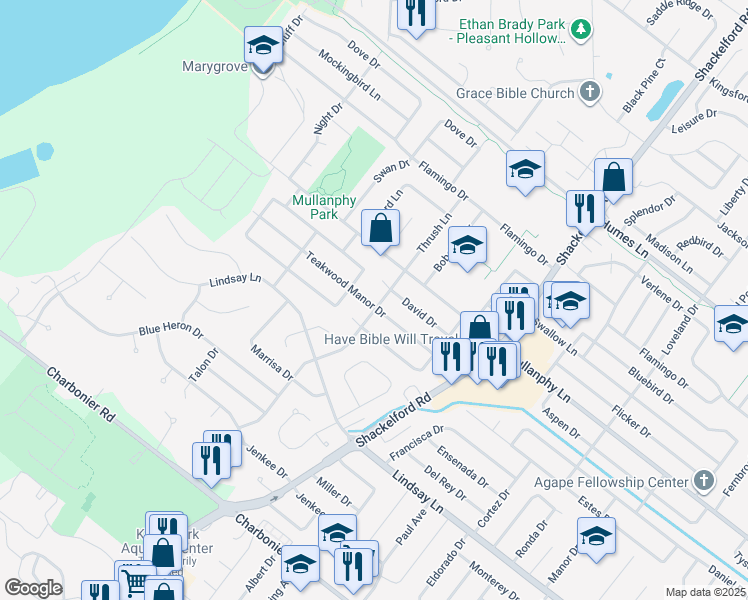The width and height of the screenshot is (748, 600).
Task: Select the shopping bag marker near Mullanphy Park
Action: [380, 228]
